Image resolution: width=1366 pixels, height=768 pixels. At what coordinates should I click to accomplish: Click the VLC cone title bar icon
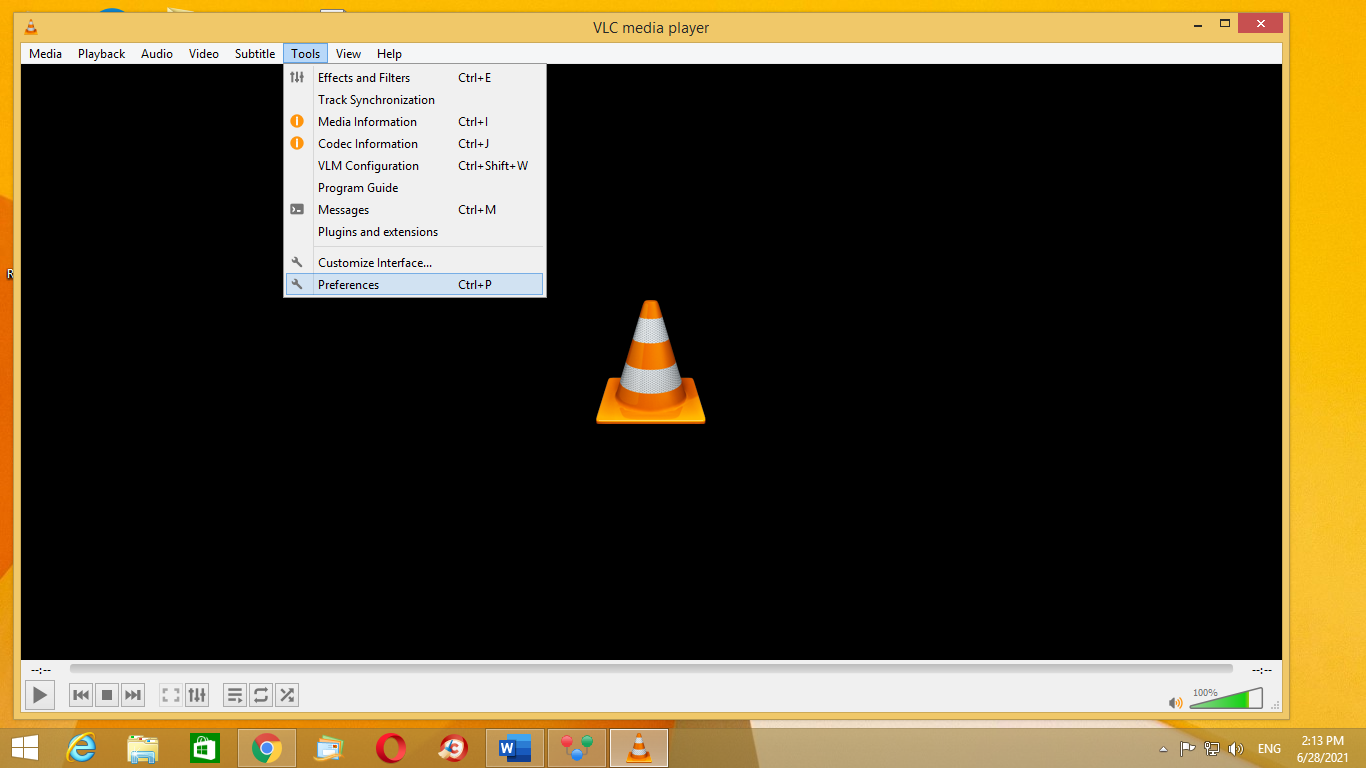click(x=32, y=27)
